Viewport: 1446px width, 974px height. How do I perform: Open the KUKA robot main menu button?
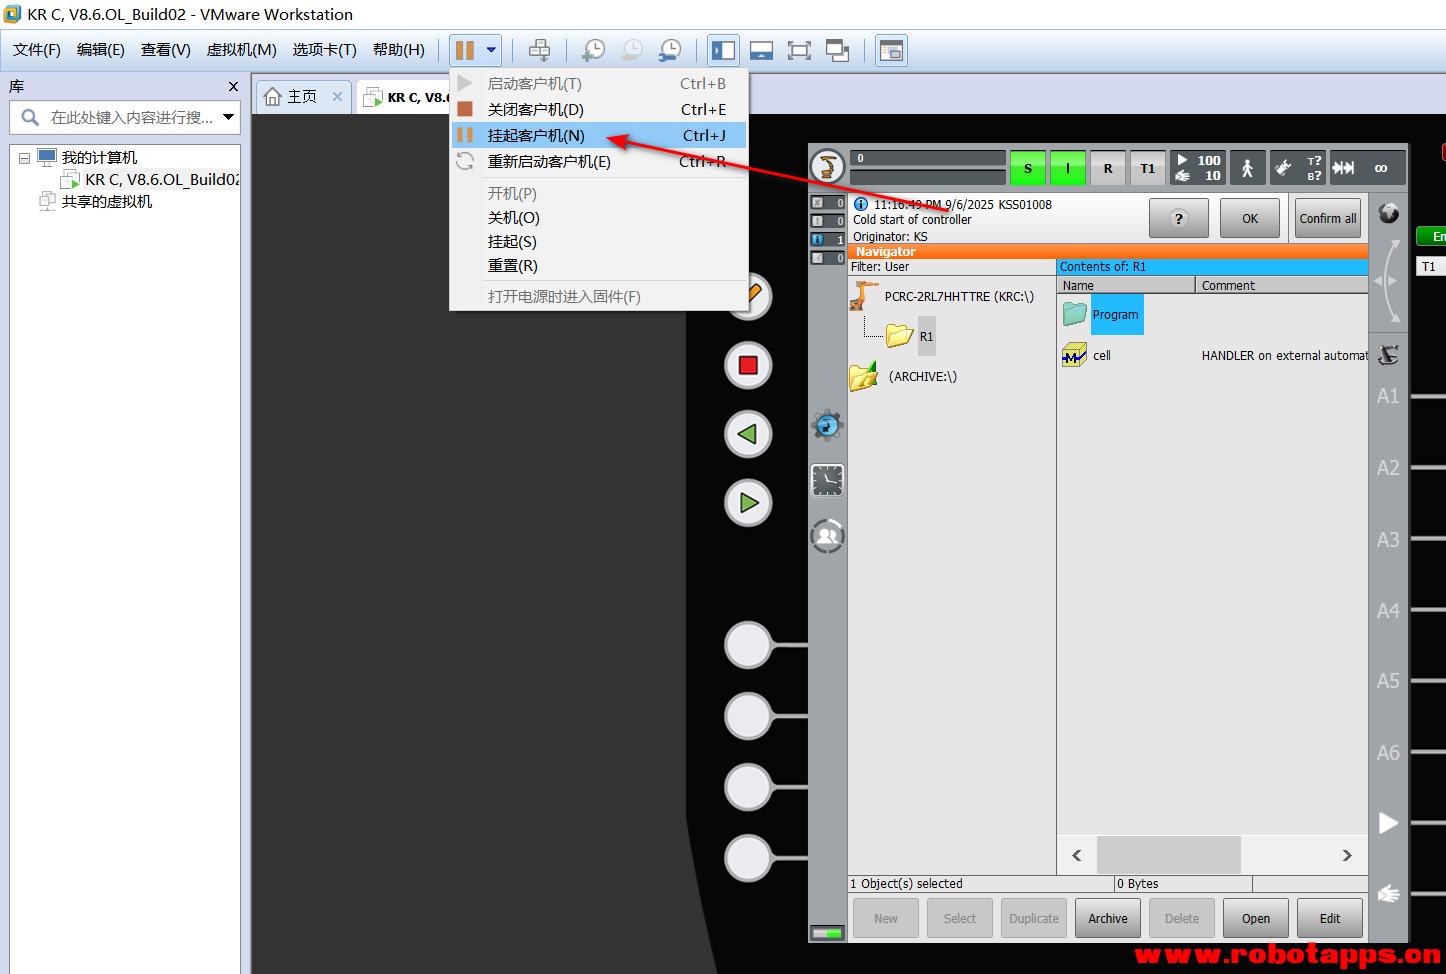point(827,167)
